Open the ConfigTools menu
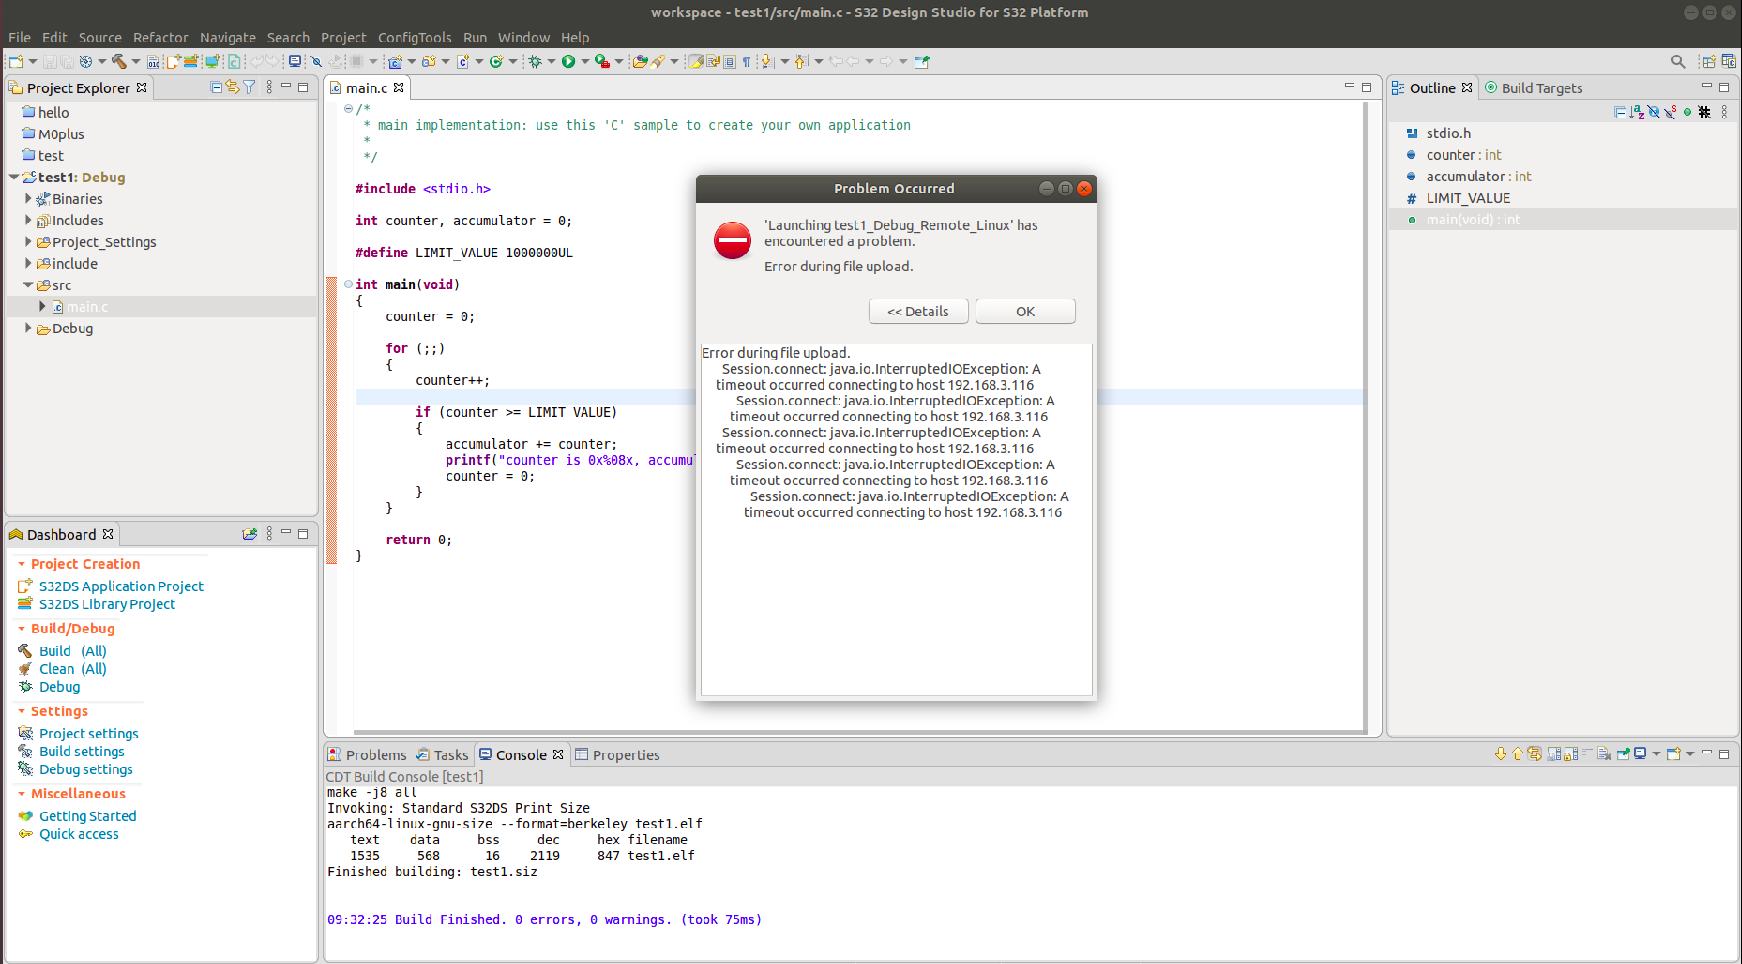This screenshot has height=964, width=1742. tap(414, 37)
